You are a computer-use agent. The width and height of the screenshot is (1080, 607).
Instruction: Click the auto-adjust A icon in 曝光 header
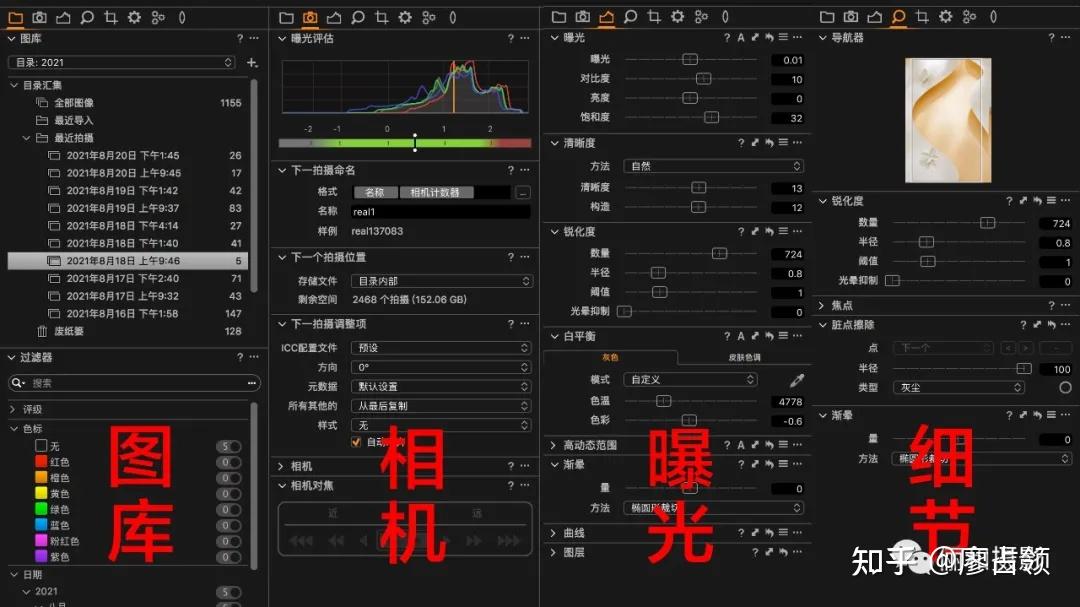(741, 37)
